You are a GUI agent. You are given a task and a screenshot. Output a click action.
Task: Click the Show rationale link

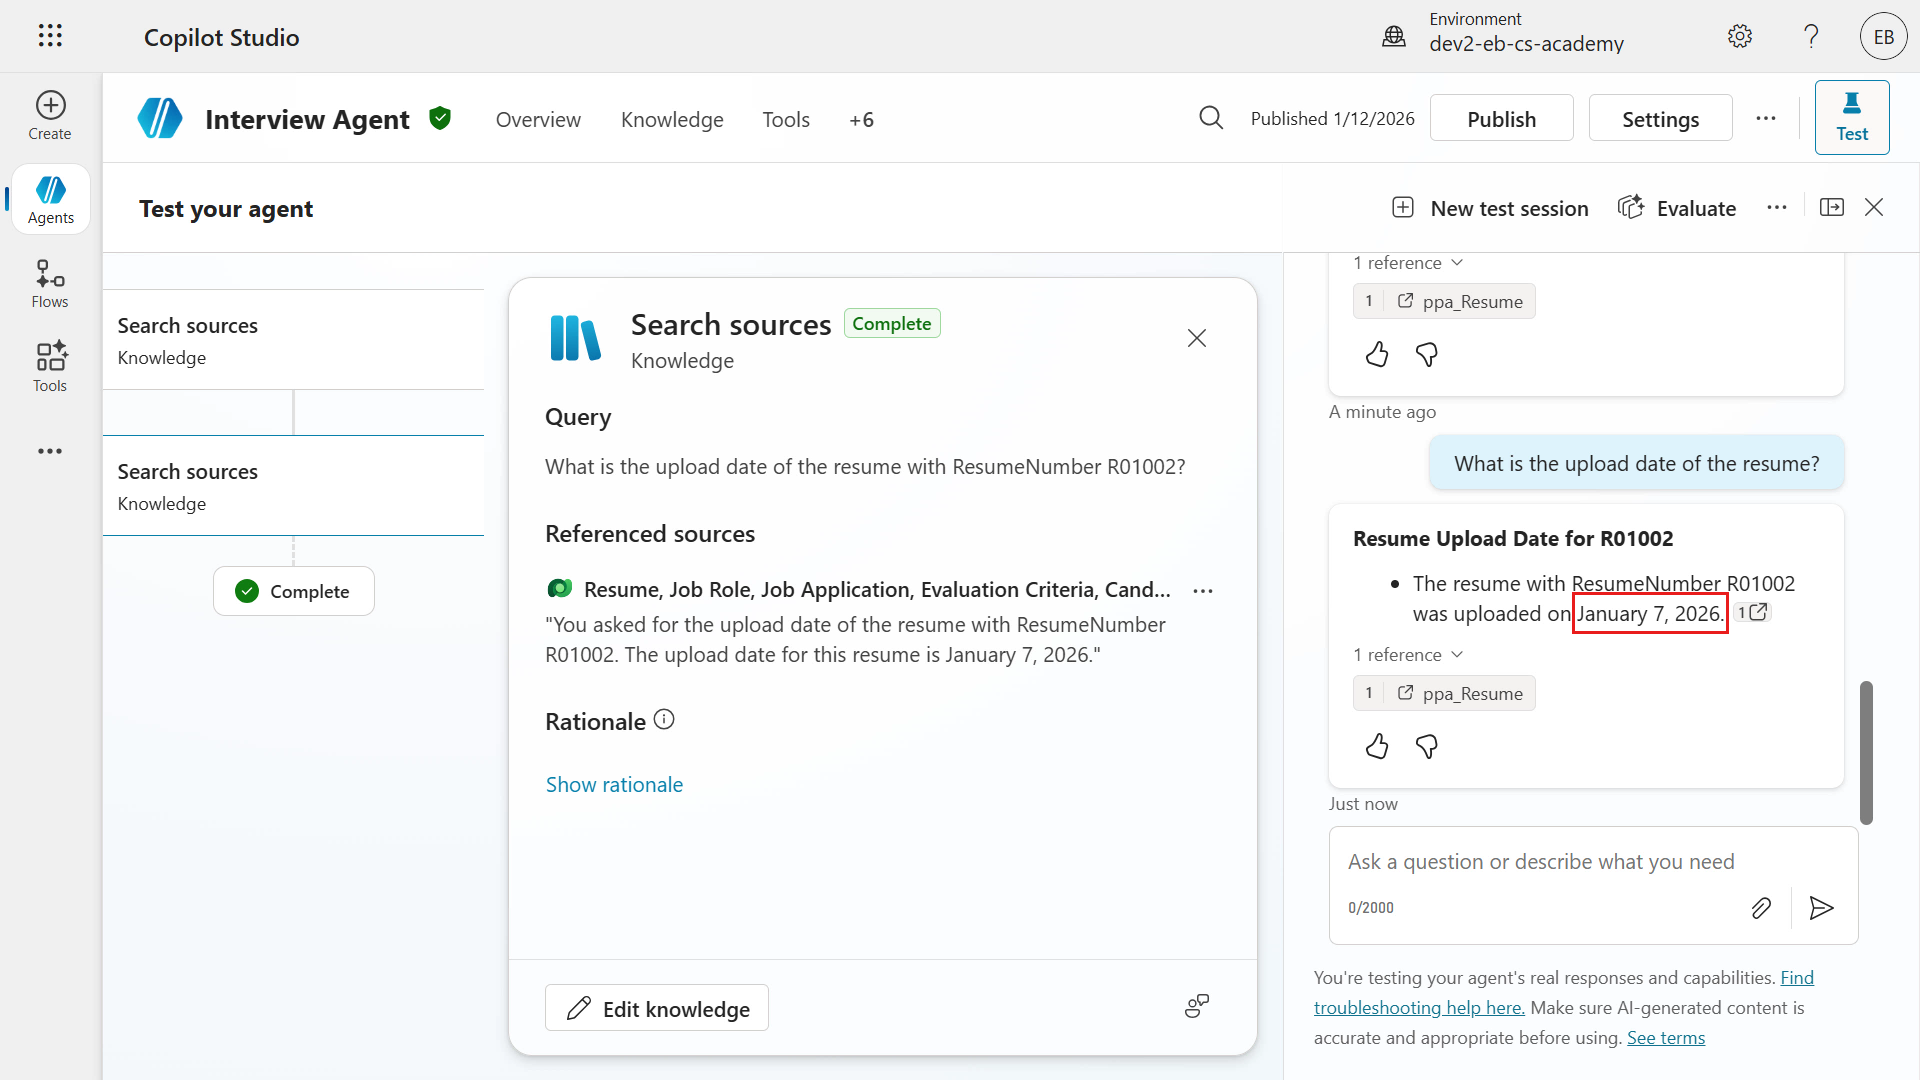coord(614,785)
